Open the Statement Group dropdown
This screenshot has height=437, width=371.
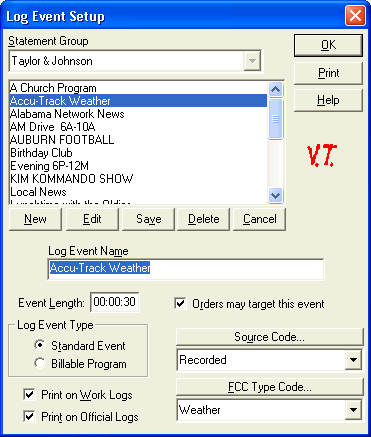252,61
